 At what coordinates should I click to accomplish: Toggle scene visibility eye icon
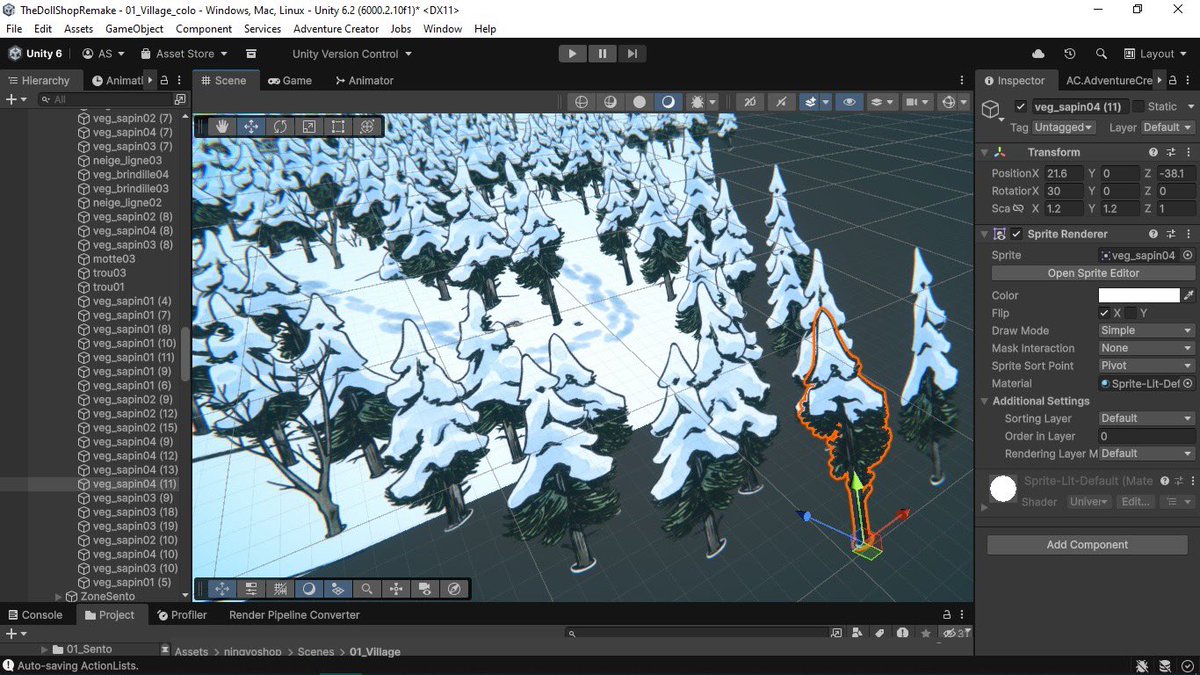pos(849,102)
